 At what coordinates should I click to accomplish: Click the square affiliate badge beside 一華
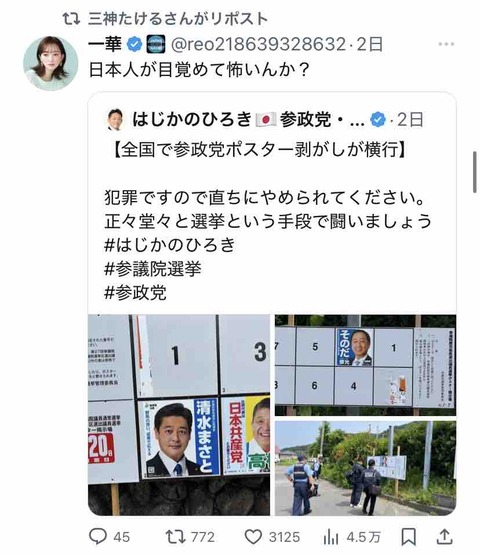[x=156, y=45]
